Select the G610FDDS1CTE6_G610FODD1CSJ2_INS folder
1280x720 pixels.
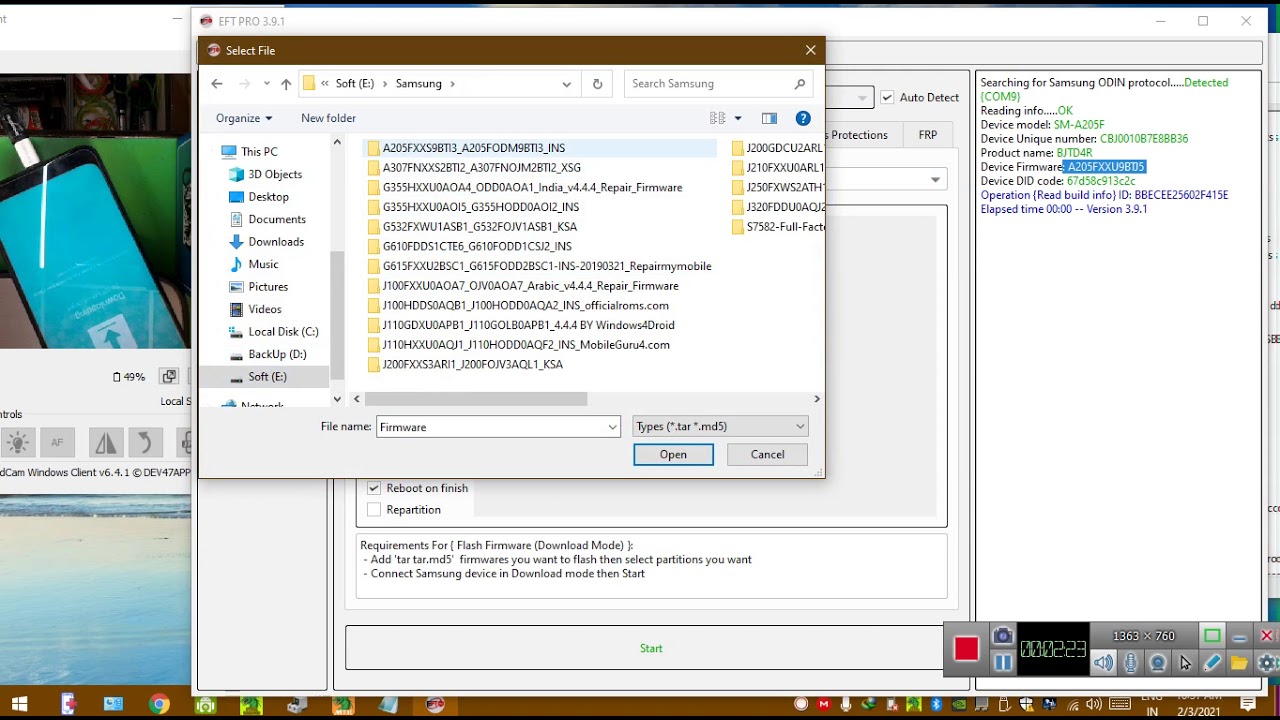[477, 246]
